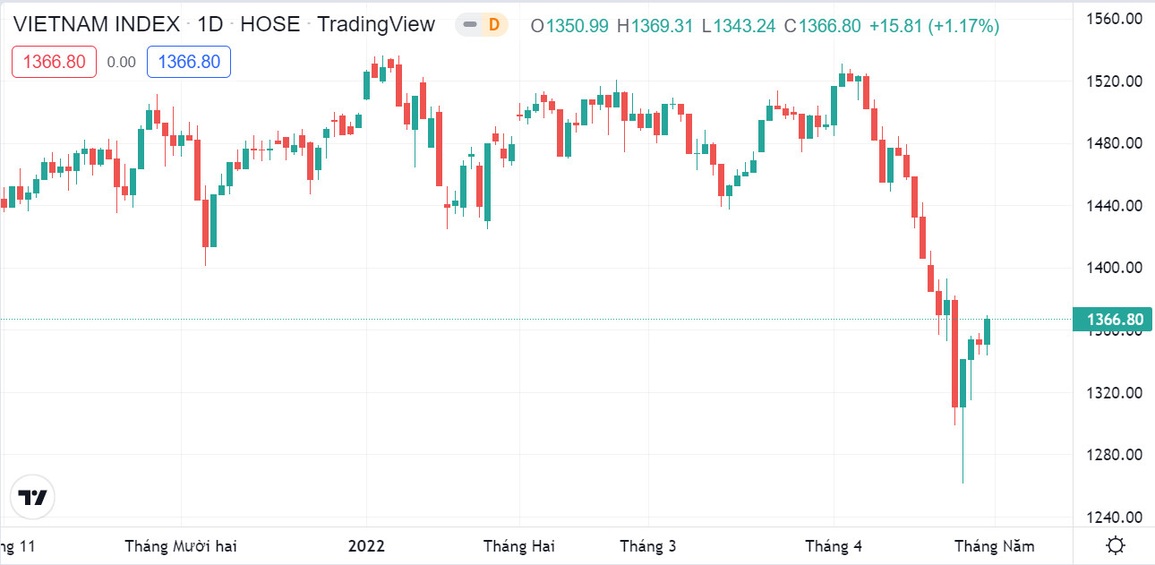Click the Tháng Mười hai axis label
This screenshot has width=1155, height=565.
pos(181,546)
